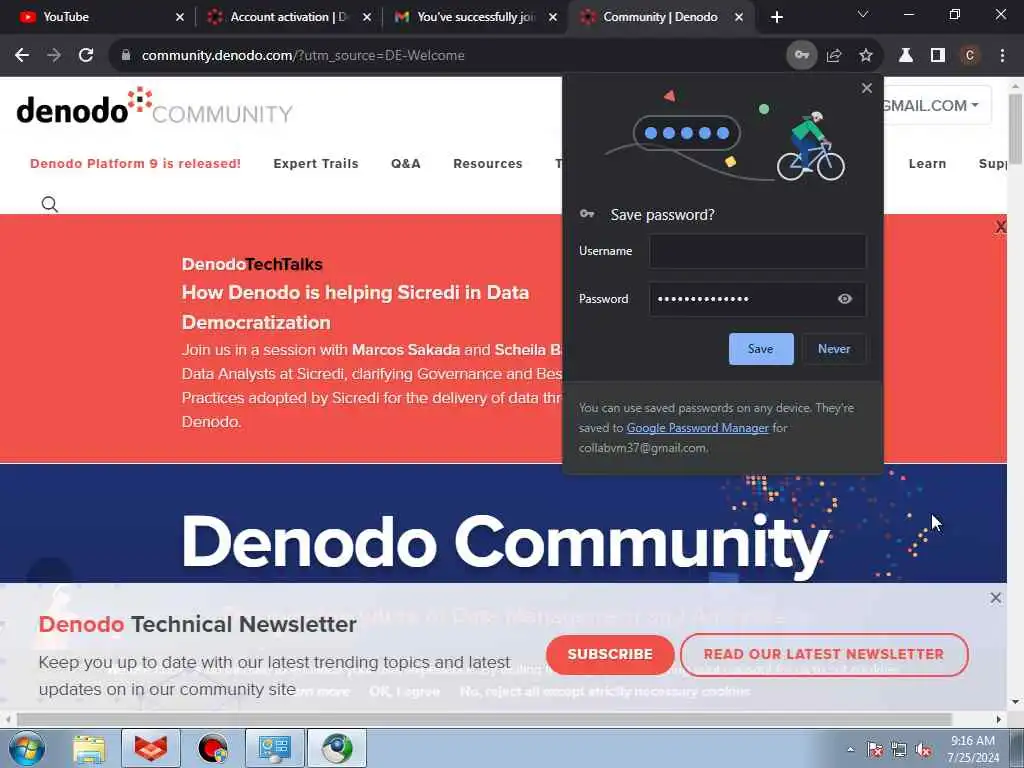Image resolution: width=1024 pixels, height=768 pixels.
Task: Click the horizontal page scrollbar
Action: pos(483,719)
